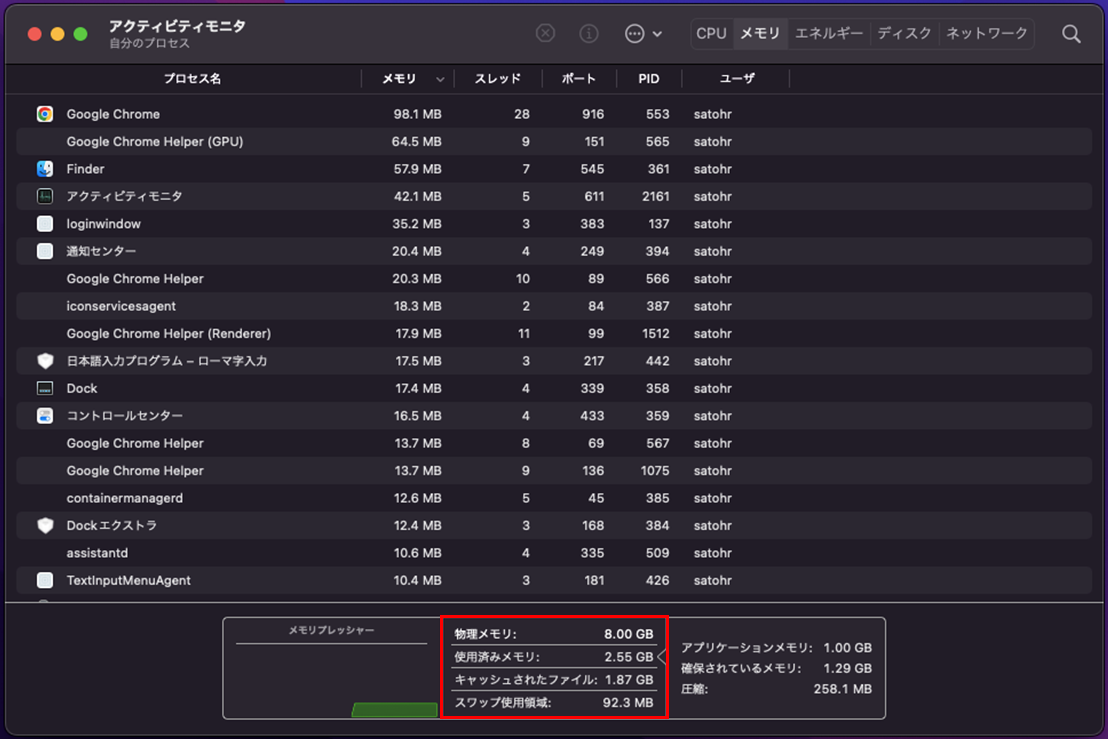
Task: Click the 98.1 MB memory value
Action: (418, 114)
